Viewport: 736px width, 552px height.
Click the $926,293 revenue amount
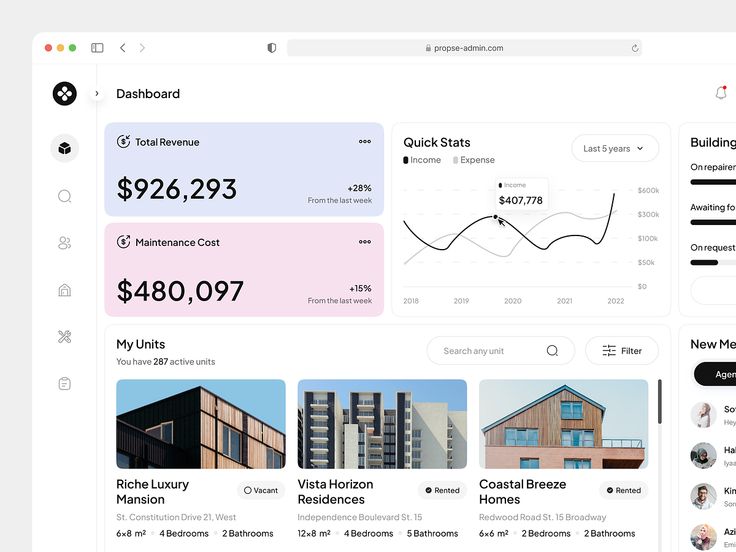[x=176, y=189]
